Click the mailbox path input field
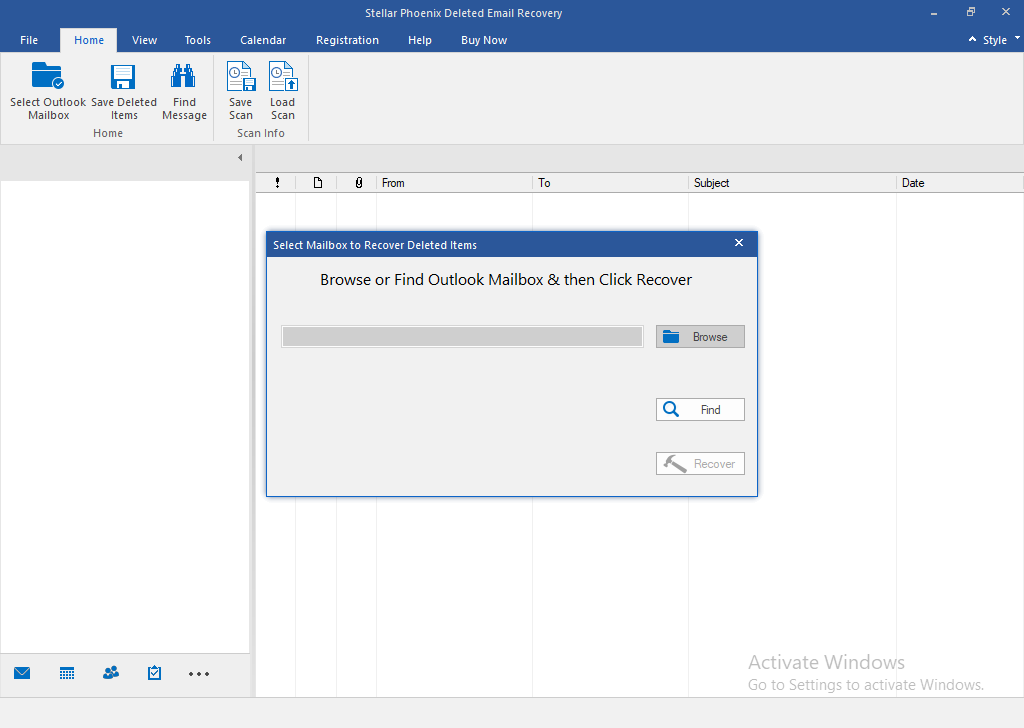 462,337
